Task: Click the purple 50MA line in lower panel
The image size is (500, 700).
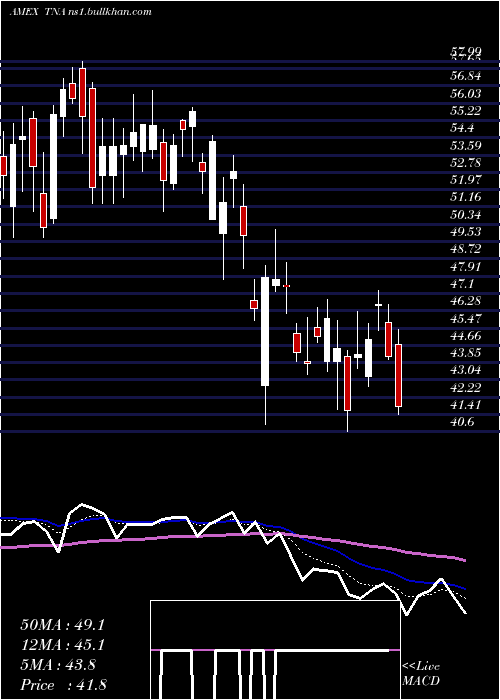Action: 232,535
